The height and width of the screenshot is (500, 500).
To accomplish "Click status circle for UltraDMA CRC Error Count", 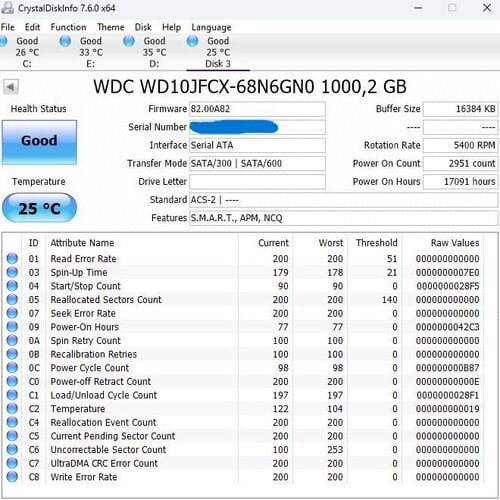I will click(x=12, y=463).
